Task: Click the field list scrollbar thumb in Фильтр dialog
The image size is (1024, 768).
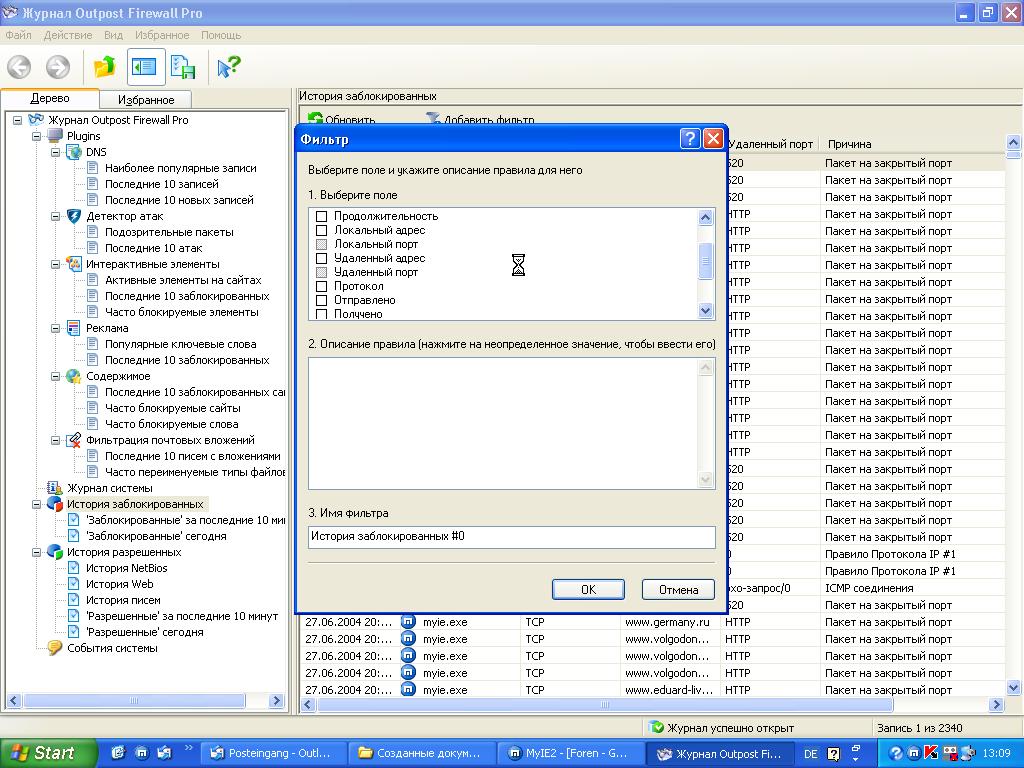Action: point(705,261)
